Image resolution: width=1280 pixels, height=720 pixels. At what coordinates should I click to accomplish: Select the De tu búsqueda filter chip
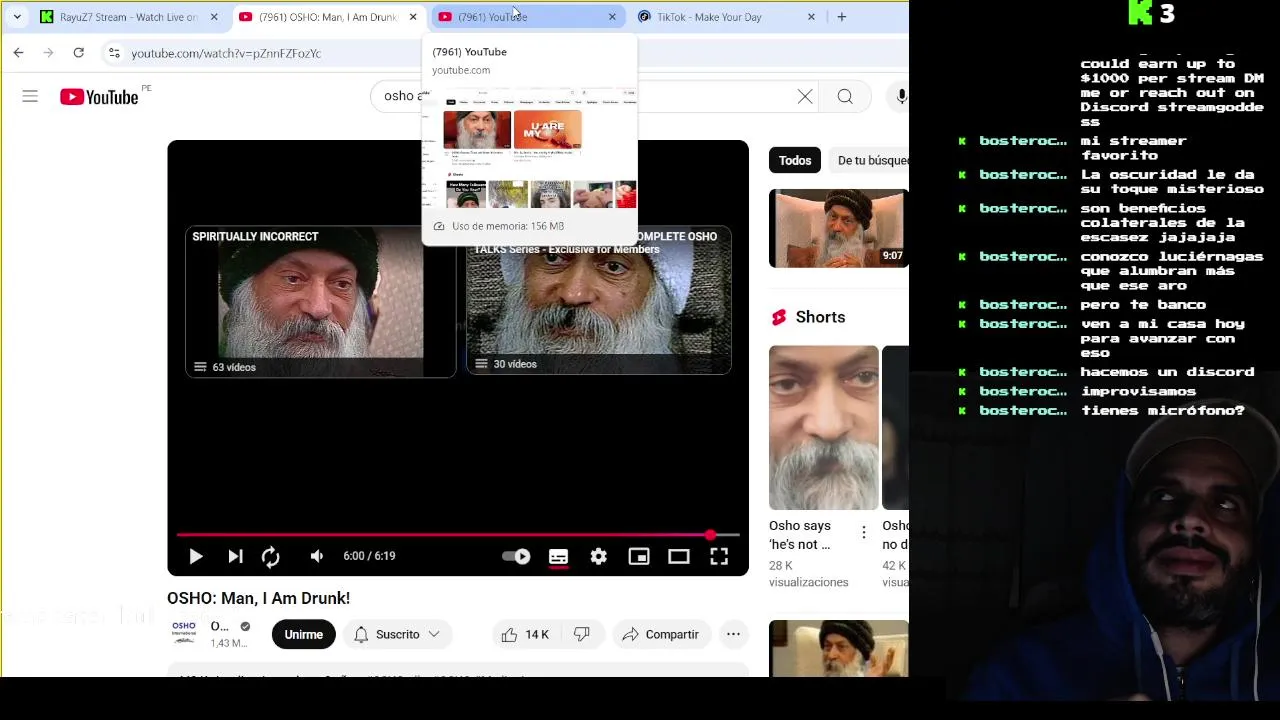pyautogui.click(x=870, y=160)
